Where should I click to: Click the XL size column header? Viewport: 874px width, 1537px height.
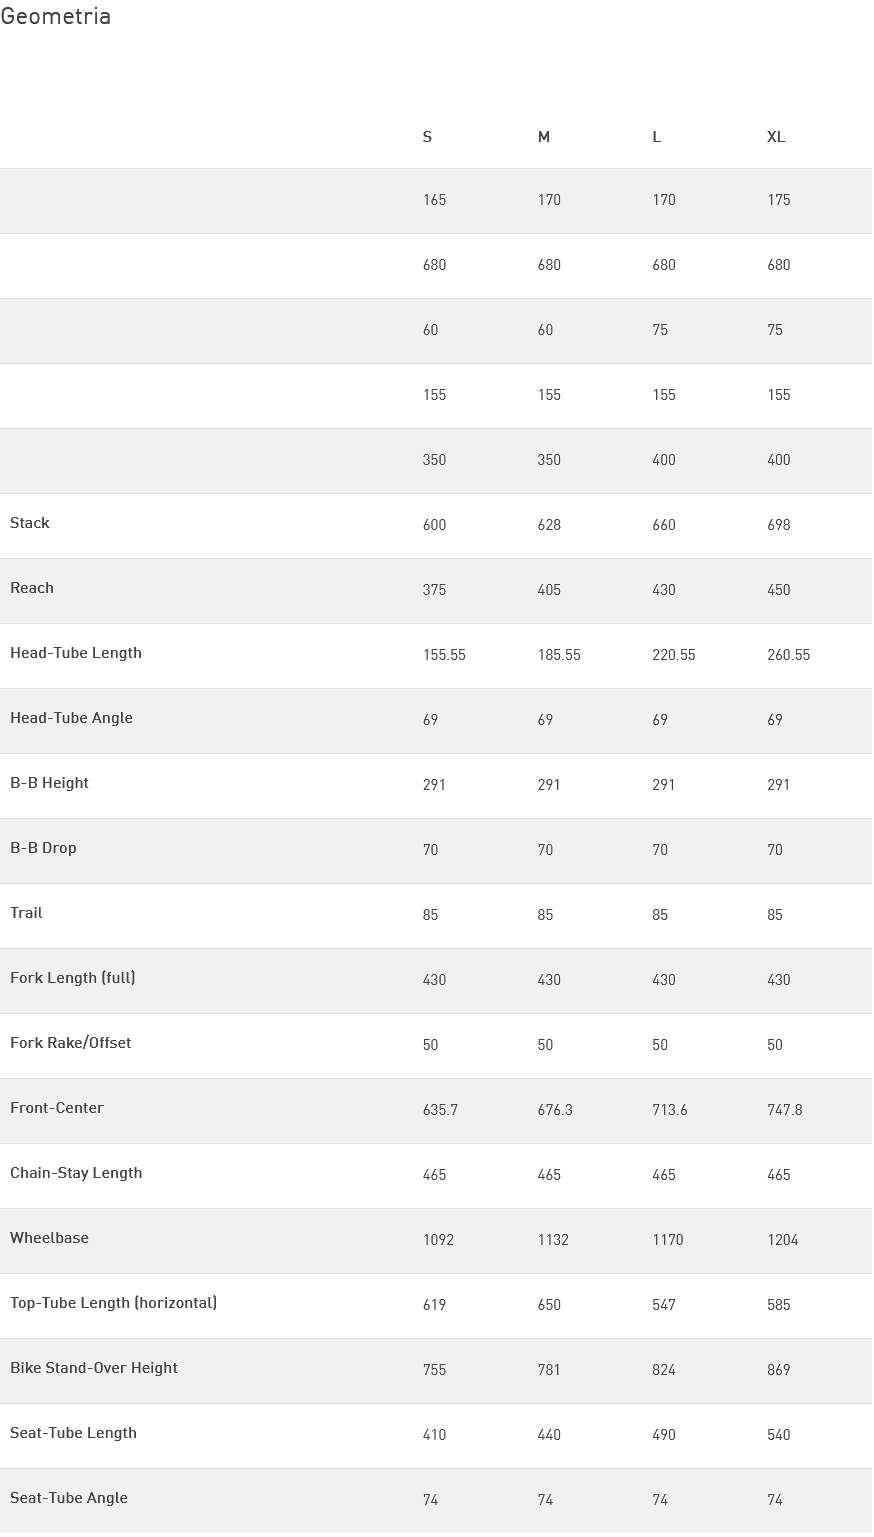pos(776,137)
